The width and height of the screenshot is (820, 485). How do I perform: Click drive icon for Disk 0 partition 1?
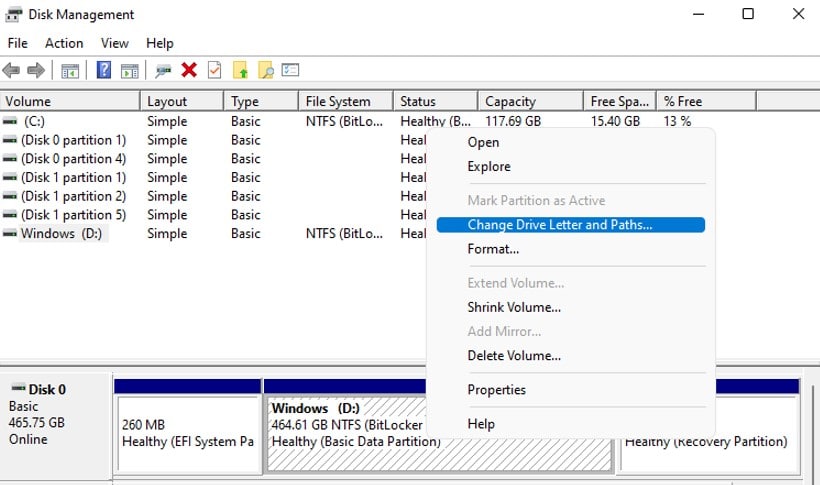pyautogui.click(x=10, y=140)
